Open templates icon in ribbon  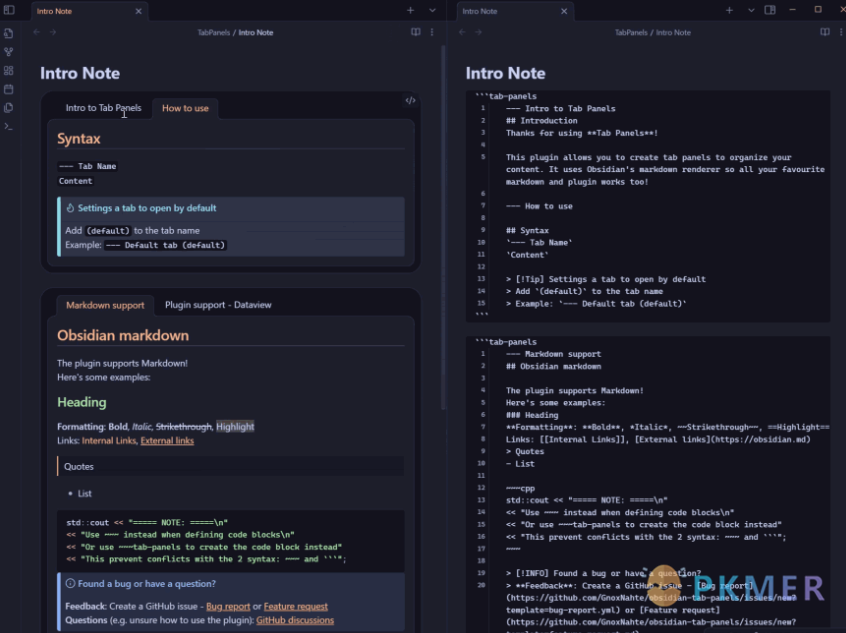coord(9,108)
